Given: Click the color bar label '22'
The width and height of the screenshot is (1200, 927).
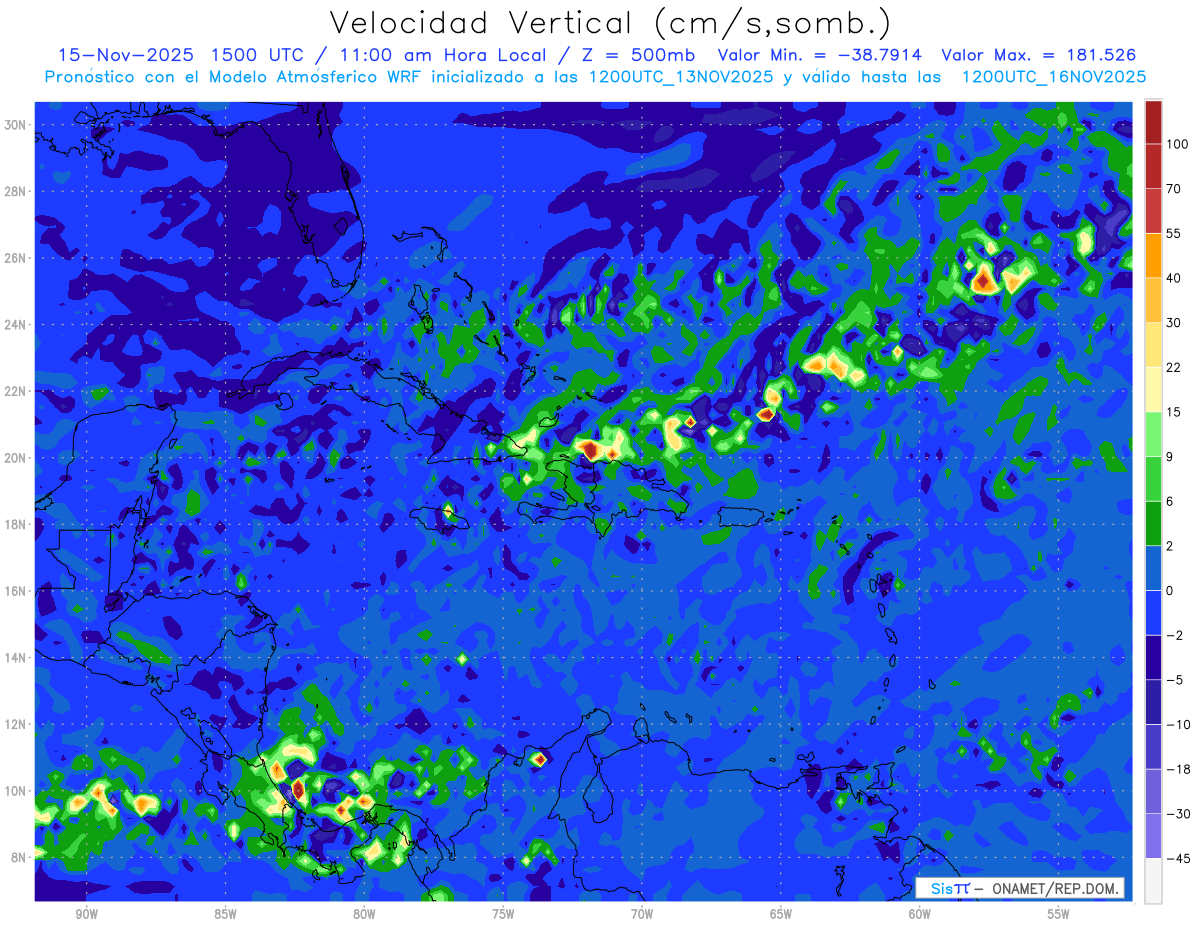Looking at the screenshot, I should coord(1174,367).
